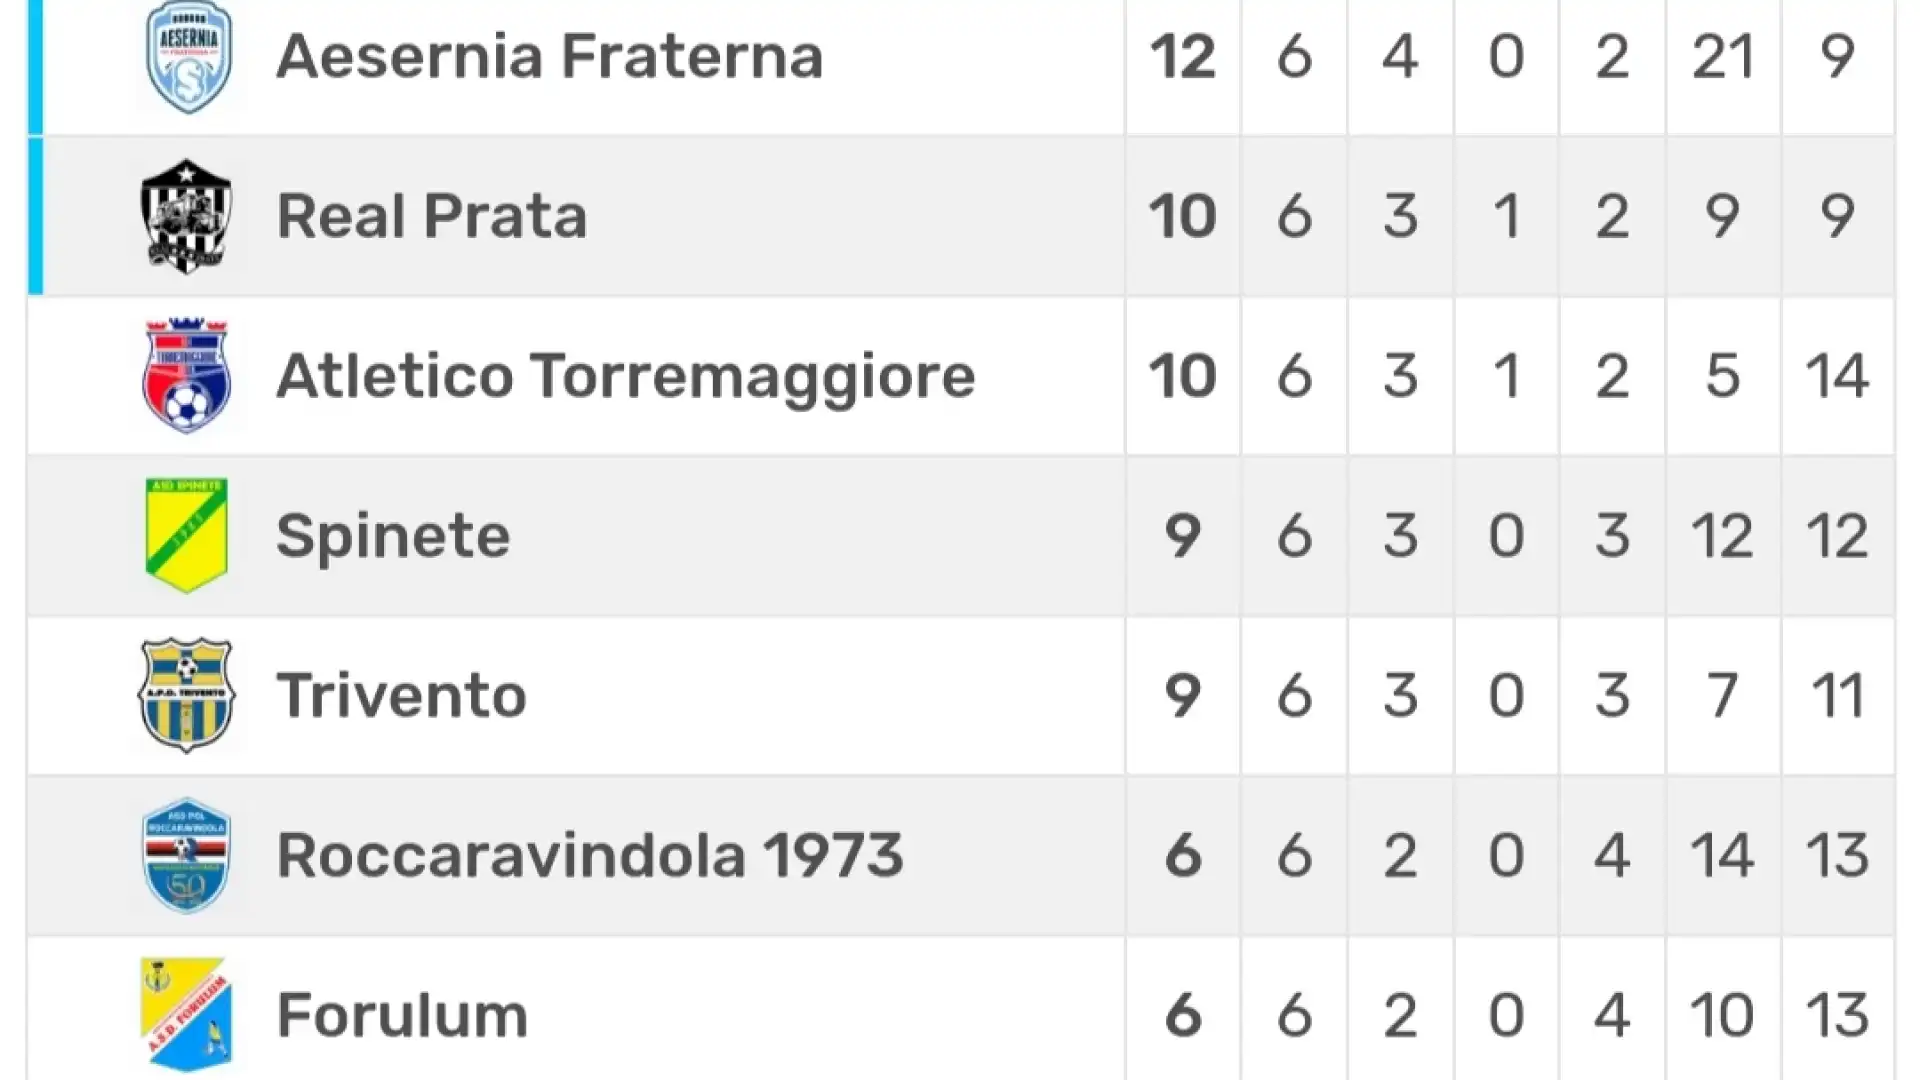Open Trivento team name link

click(402, 696)
